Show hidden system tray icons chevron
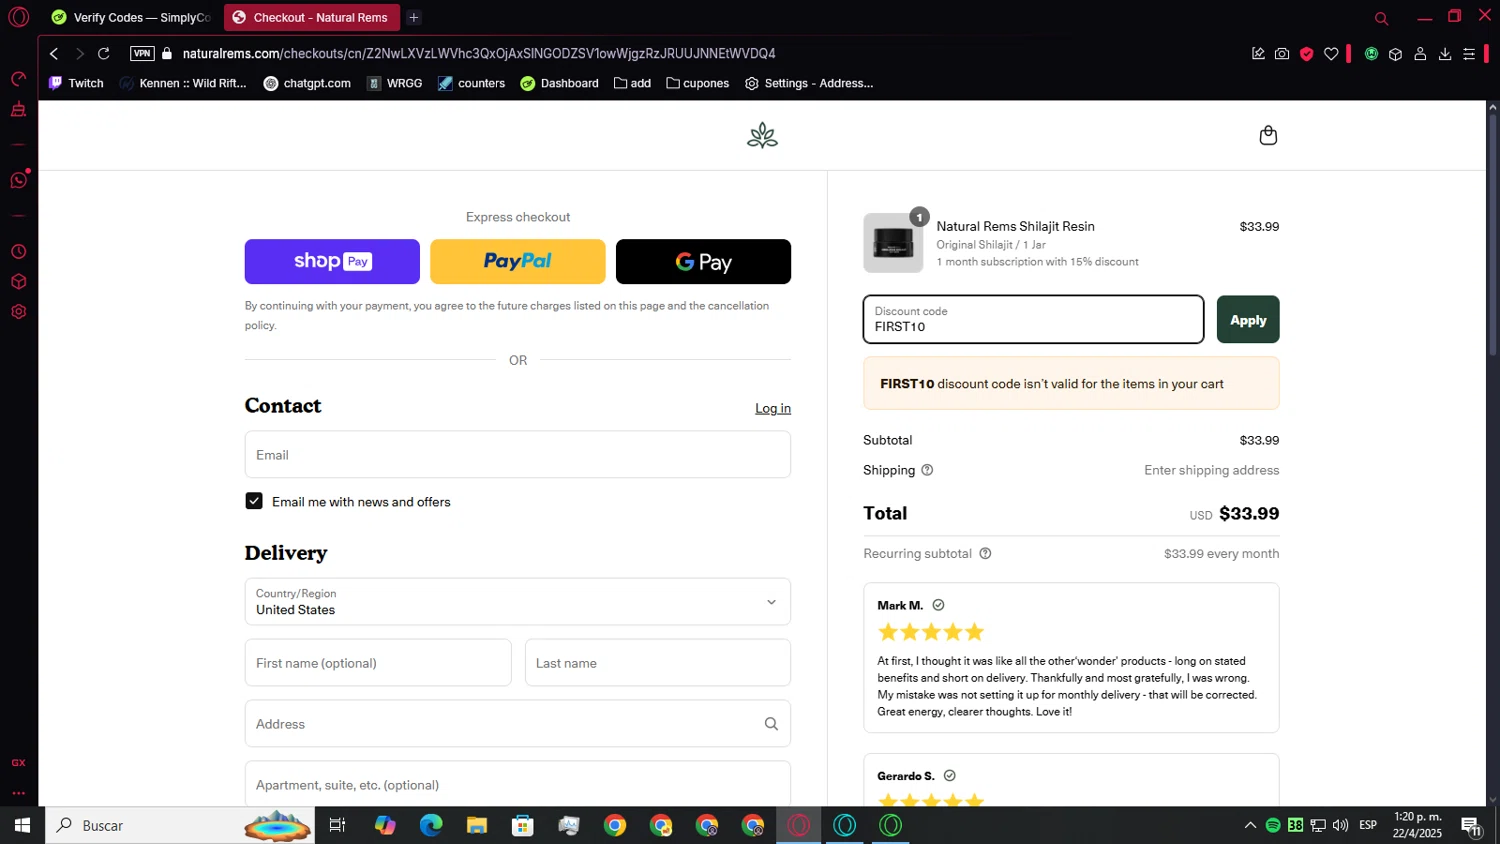1500x844 pixels. pyautogui.click(x=1250, y=825)
